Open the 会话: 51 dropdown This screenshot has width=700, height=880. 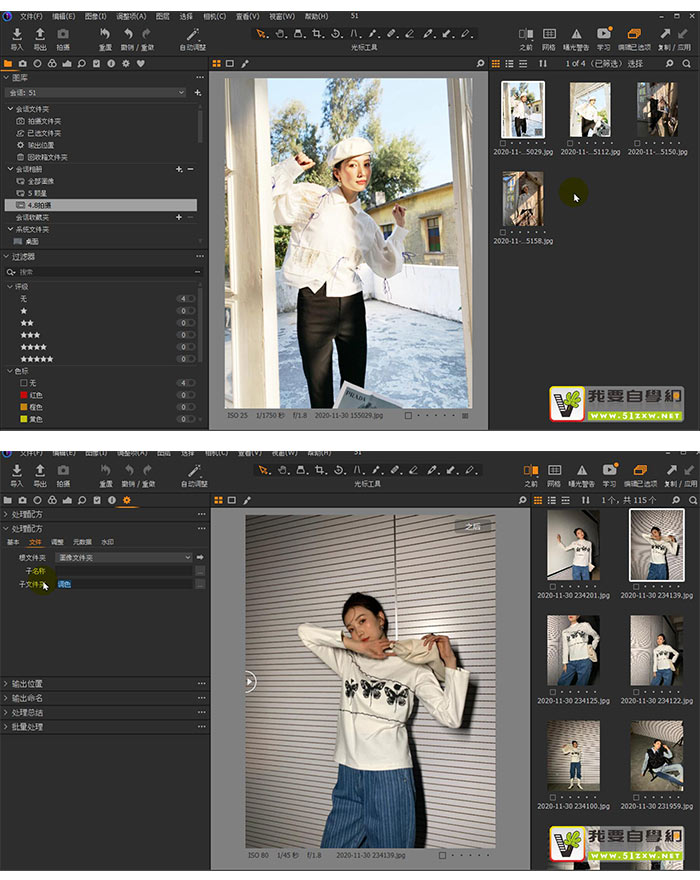tap(95, 93)
